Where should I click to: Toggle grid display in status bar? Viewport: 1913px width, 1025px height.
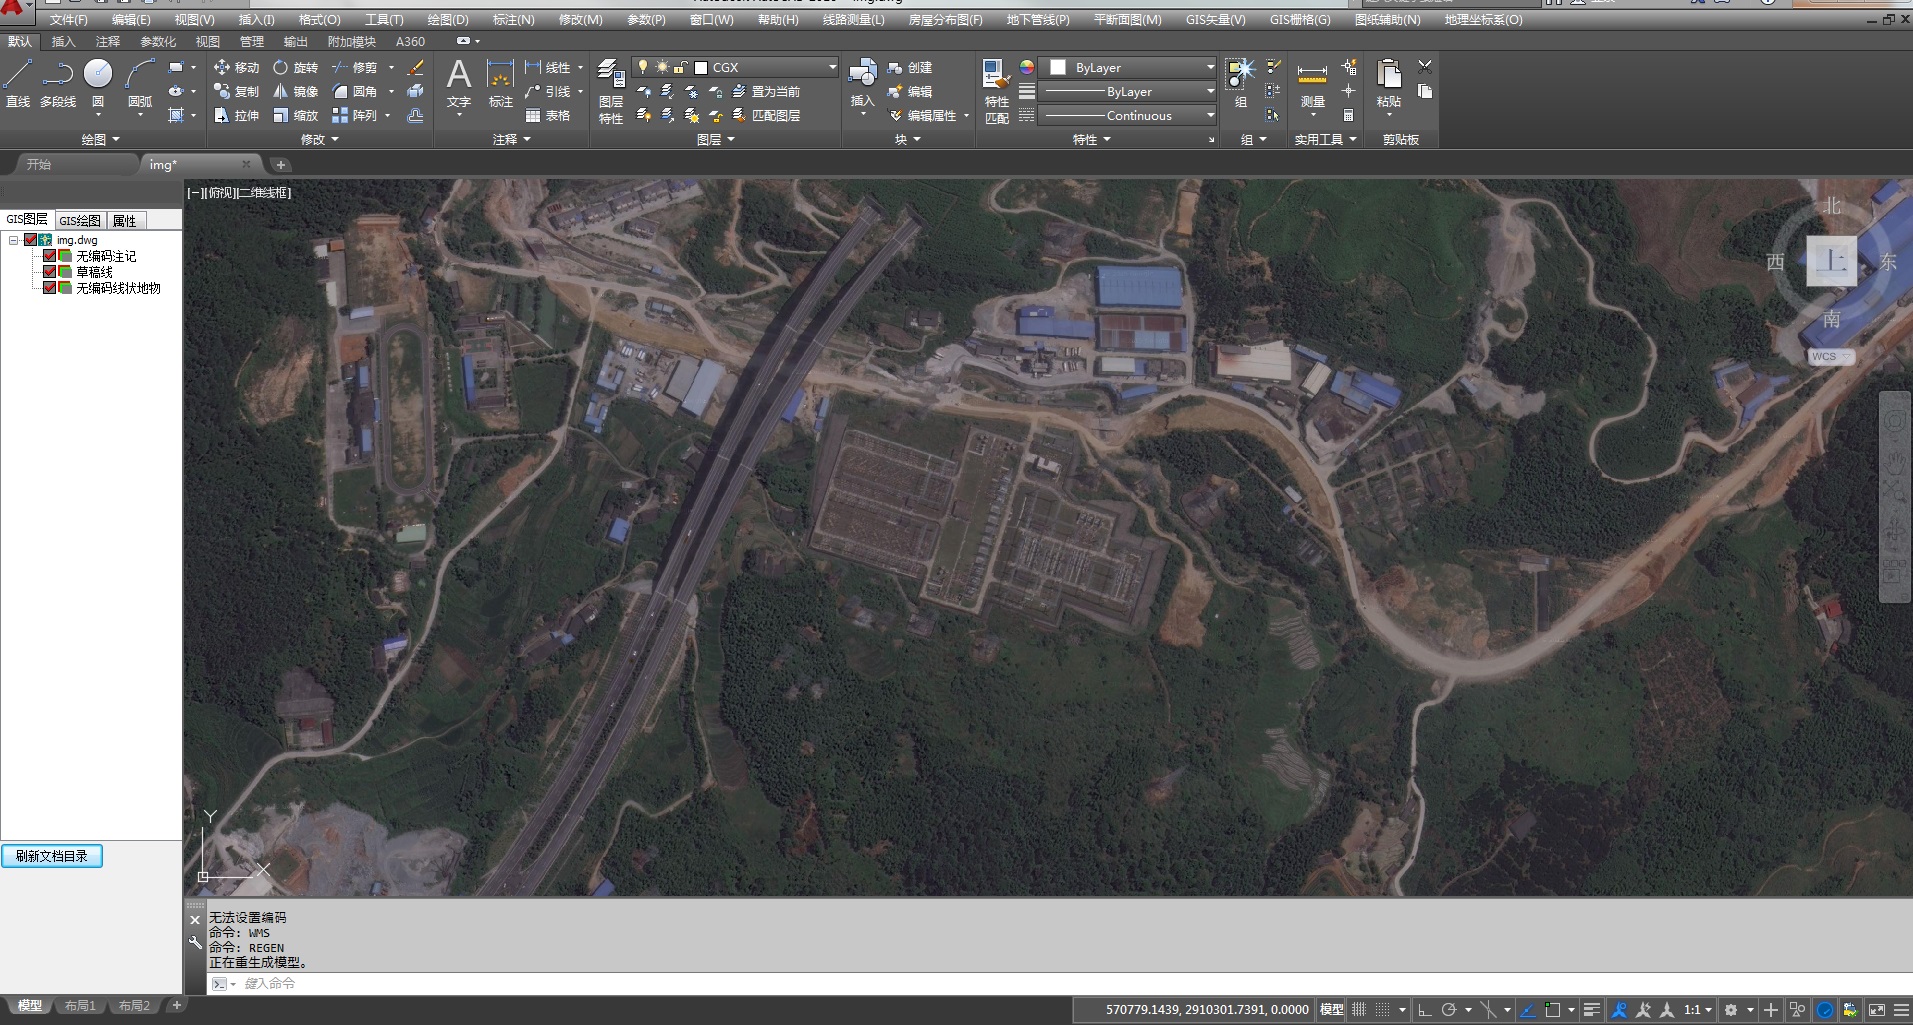[1359, 1010]
